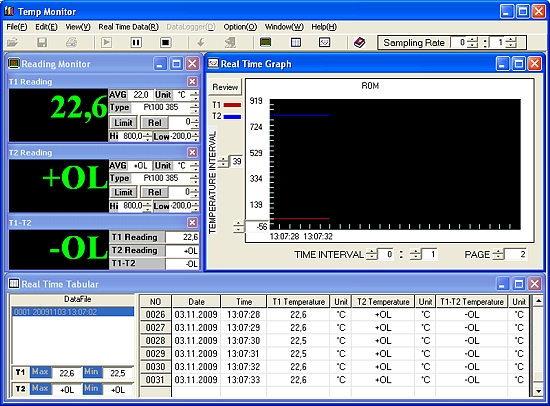Select table row number 0031
The height and width of the screenshot is (406, 550).
point(155,380)
